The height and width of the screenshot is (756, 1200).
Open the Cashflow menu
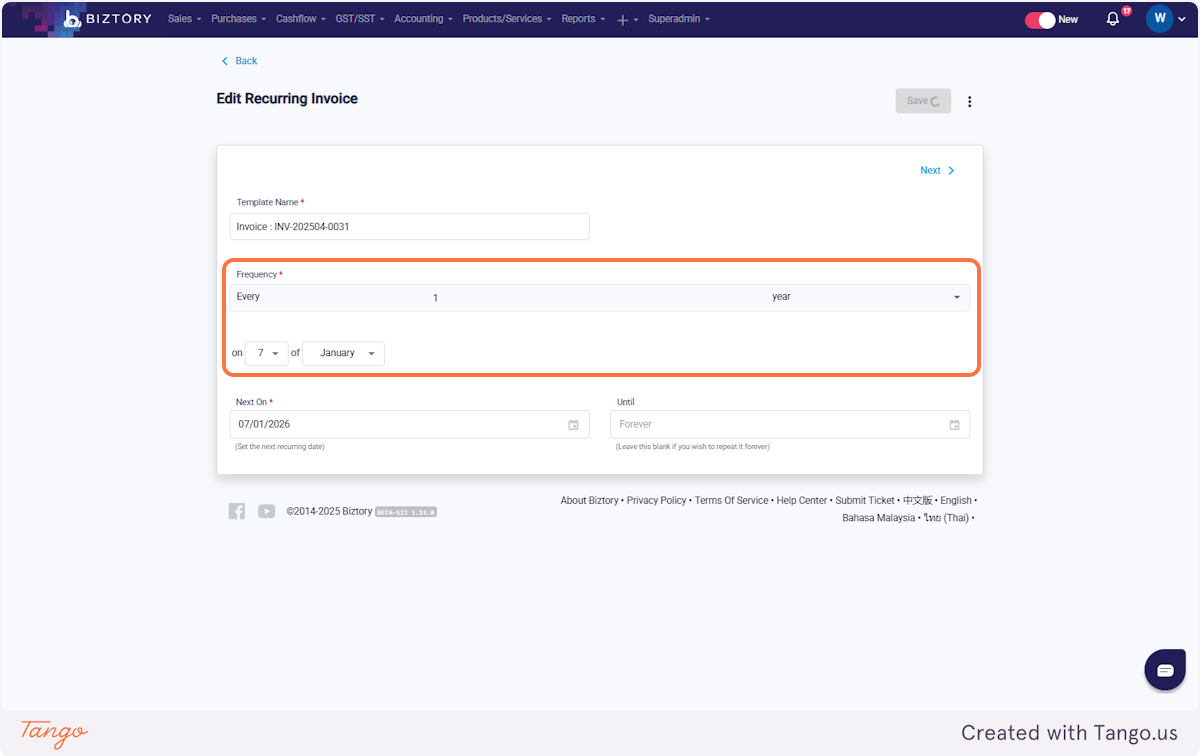pyautogui.click(x=301, y=19)
